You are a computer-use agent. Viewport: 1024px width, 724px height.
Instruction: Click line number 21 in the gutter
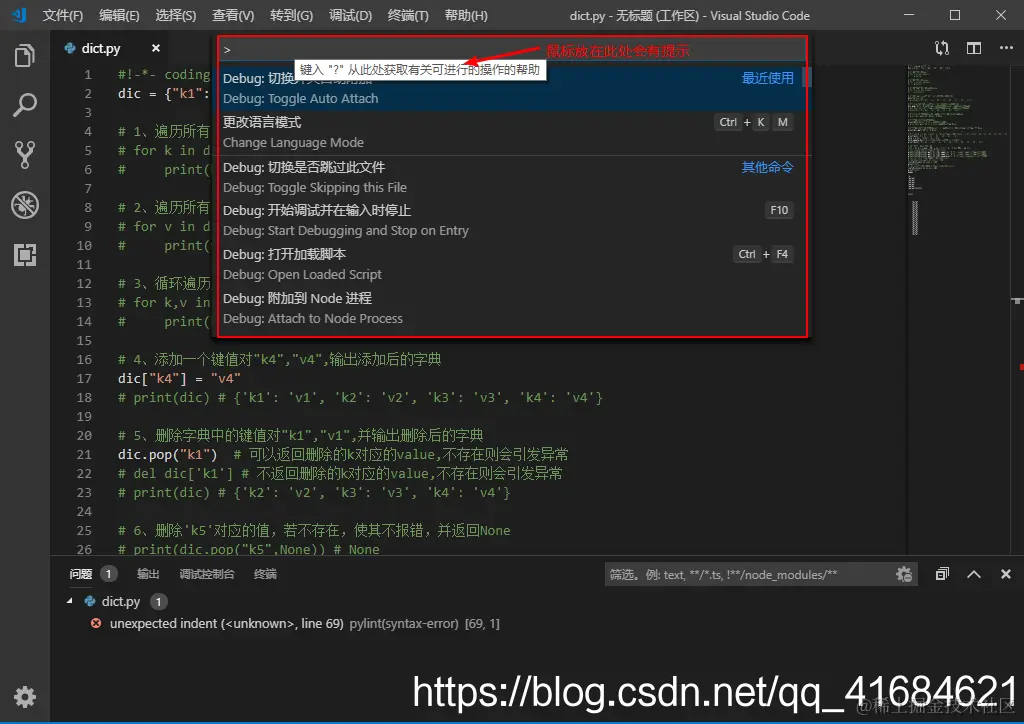[x=84, y=454]
